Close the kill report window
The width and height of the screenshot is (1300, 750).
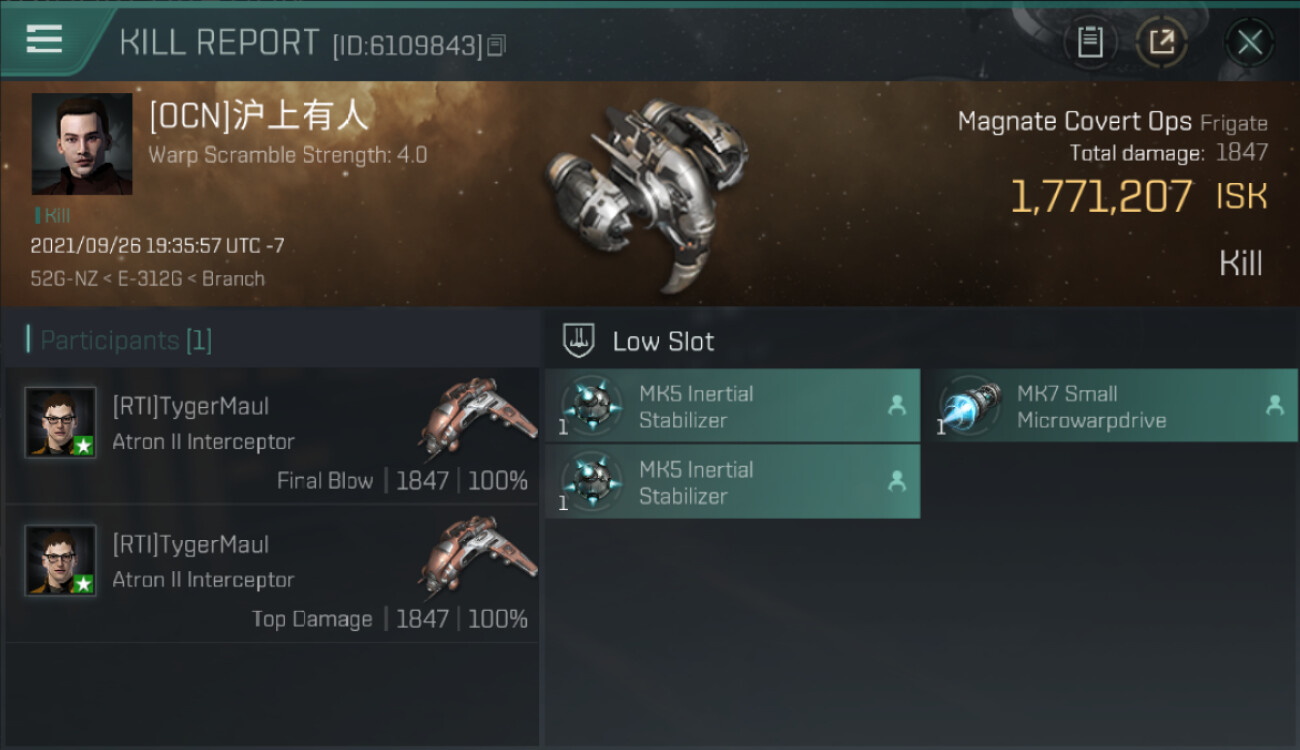1249,42
